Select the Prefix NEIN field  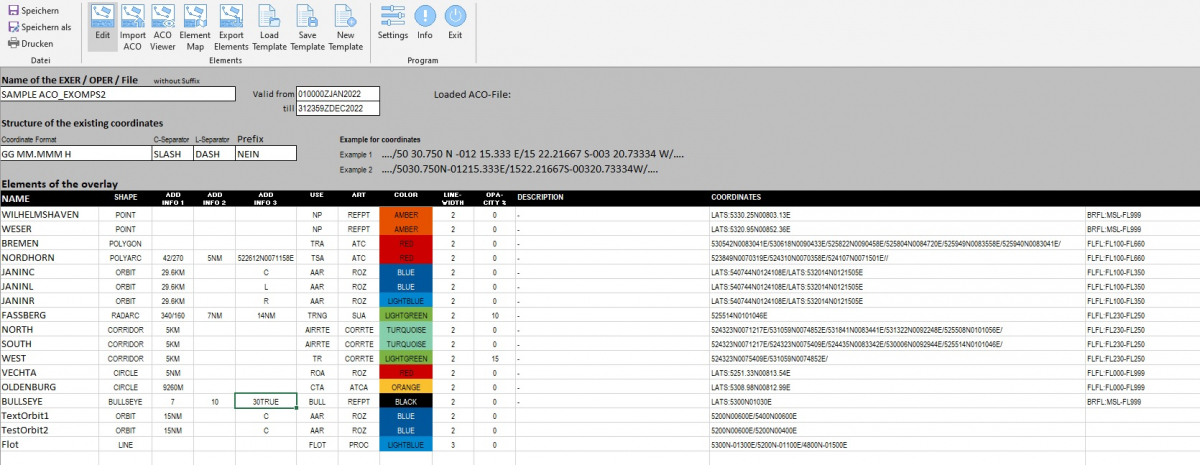point(265,154)
